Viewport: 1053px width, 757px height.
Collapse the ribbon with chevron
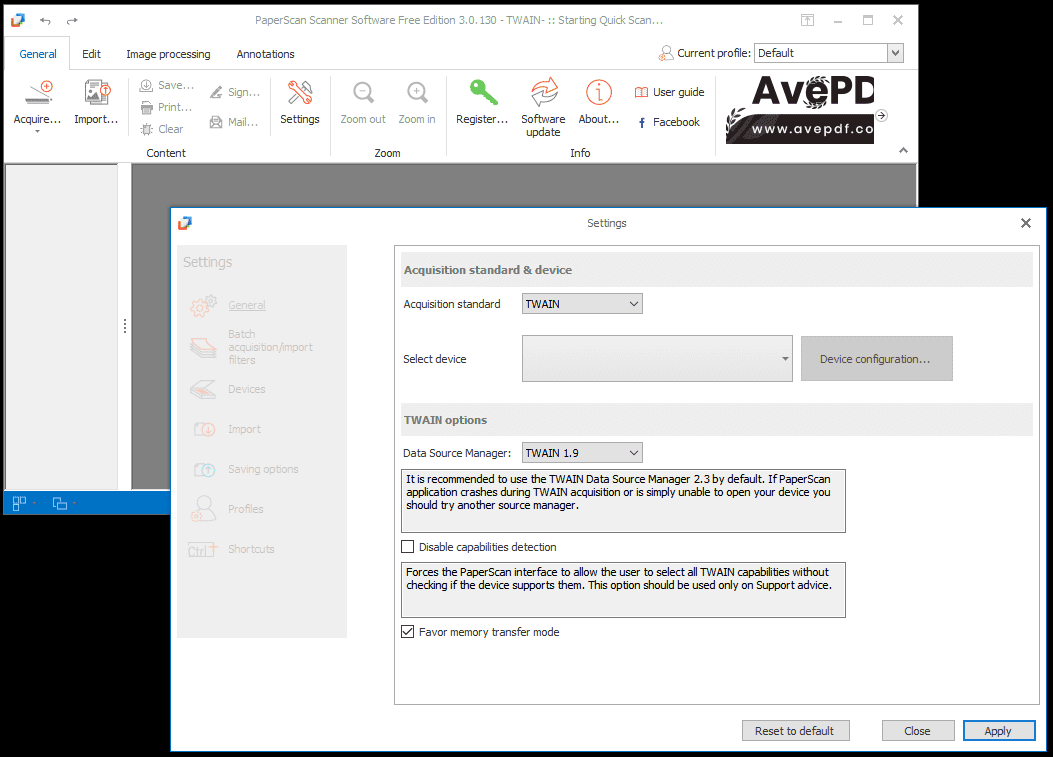(903, 150)
